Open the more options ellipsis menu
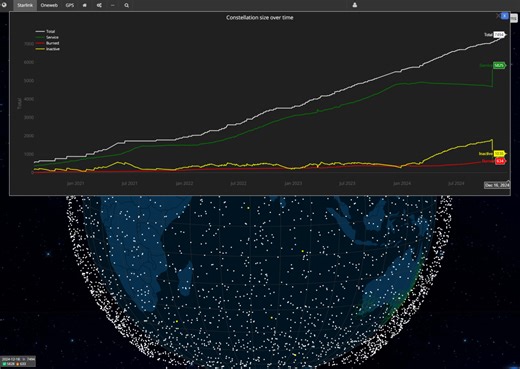Screen dimensions: 520x369 (x=113, y=5)
